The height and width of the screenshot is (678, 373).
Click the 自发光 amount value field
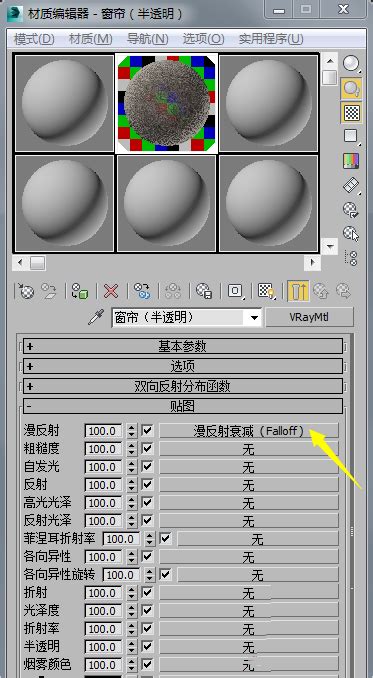pyautogui.click(x=104, y=467)
